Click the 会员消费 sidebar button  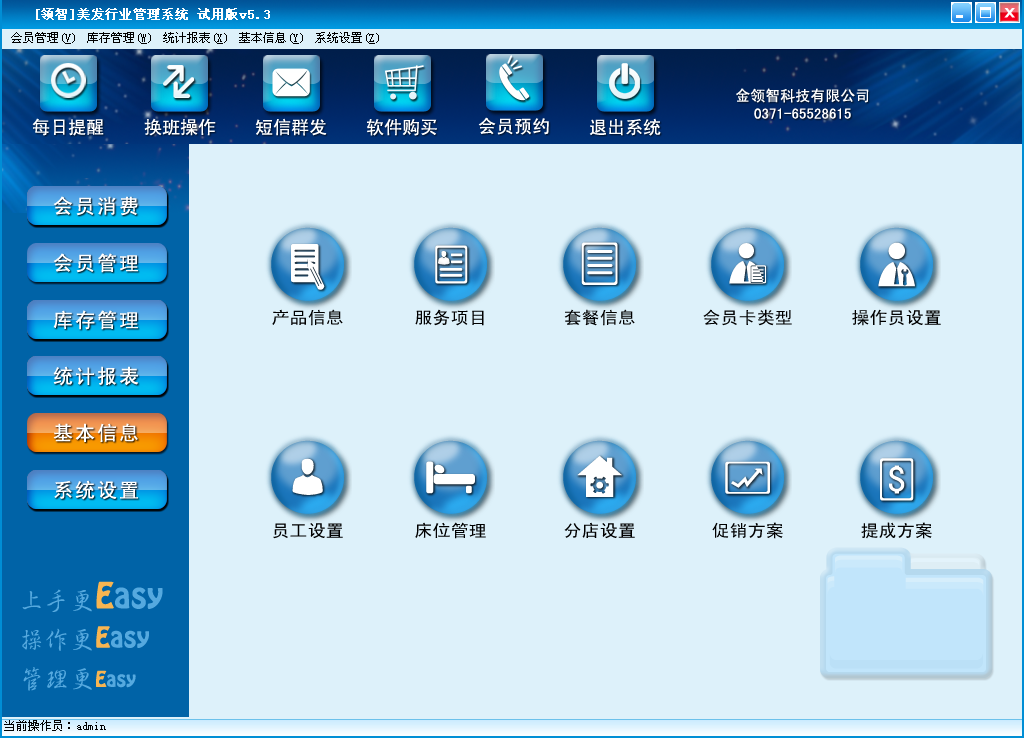97,207
